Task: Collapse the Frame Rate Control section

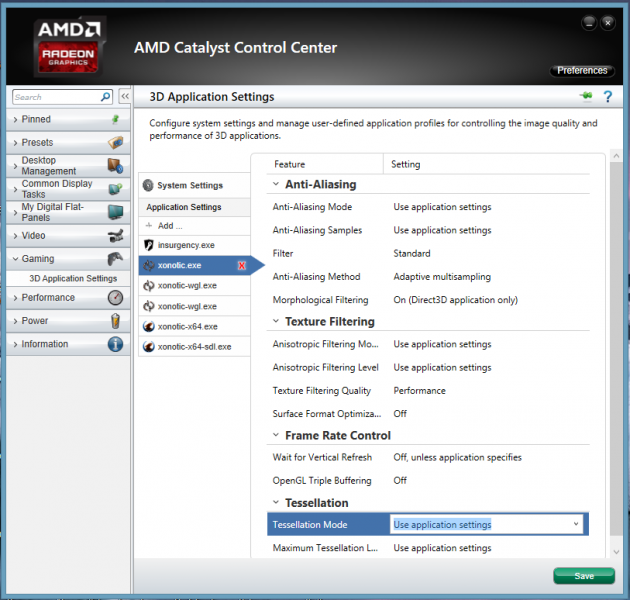Action: click(275, 436)
